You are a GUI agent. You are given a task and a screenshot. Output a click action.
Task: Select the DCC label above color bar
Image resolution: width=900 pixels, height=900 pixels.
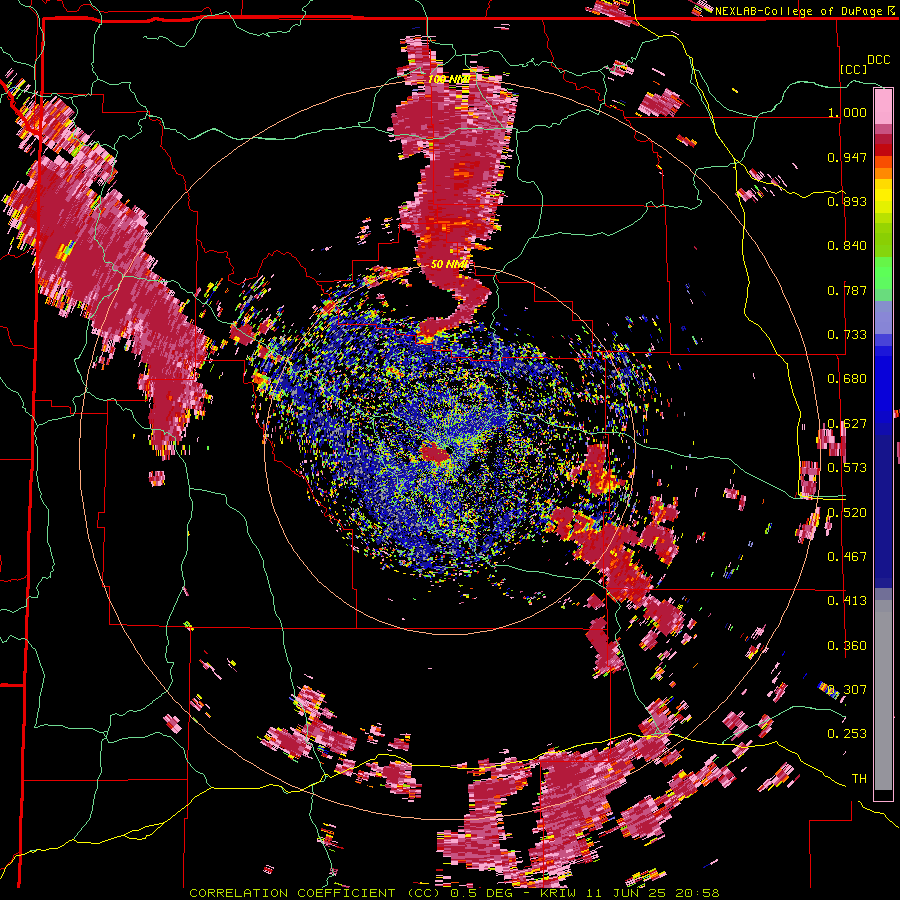[x=878, y=60]
